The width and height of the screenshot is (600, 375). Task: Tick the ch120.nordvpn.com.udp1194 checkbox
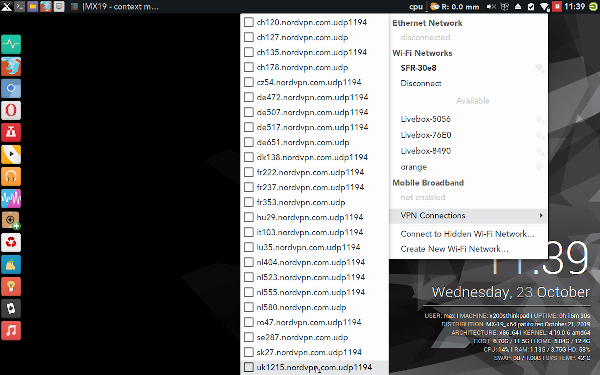point(249,22)
